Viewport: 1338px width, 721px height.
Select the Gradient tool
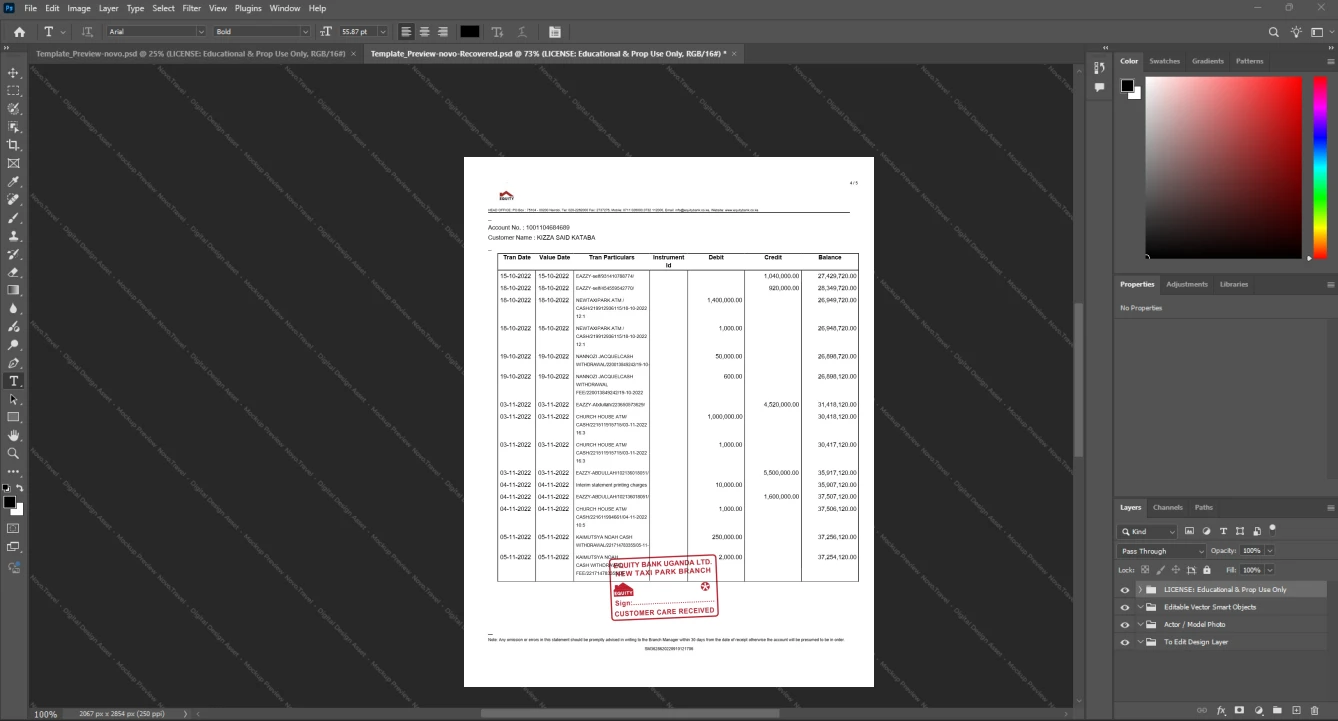tap(14, 290)
